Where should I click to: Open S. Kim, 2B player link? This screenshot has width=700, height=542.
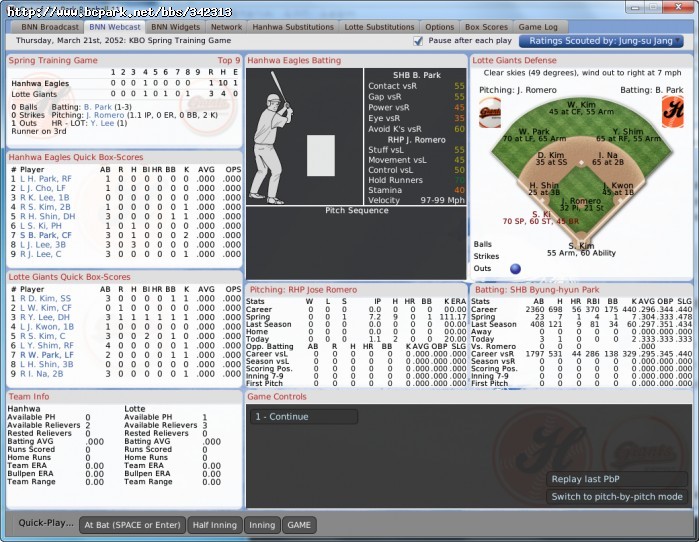click(49, 207)
